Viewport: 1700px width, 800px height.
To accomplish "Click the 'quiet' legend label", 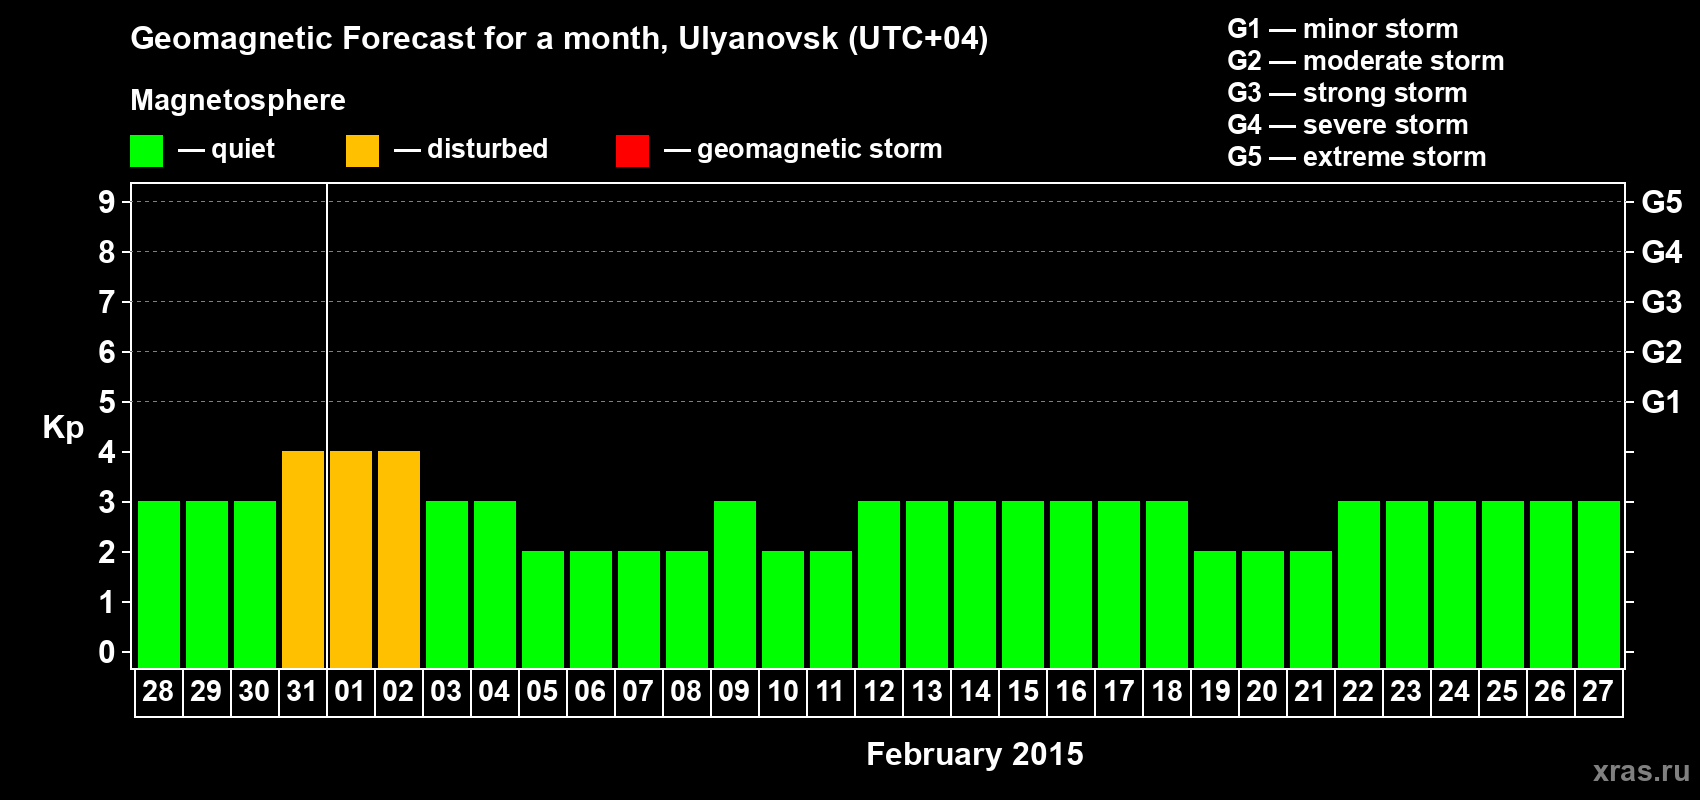I will pos(243,149).
